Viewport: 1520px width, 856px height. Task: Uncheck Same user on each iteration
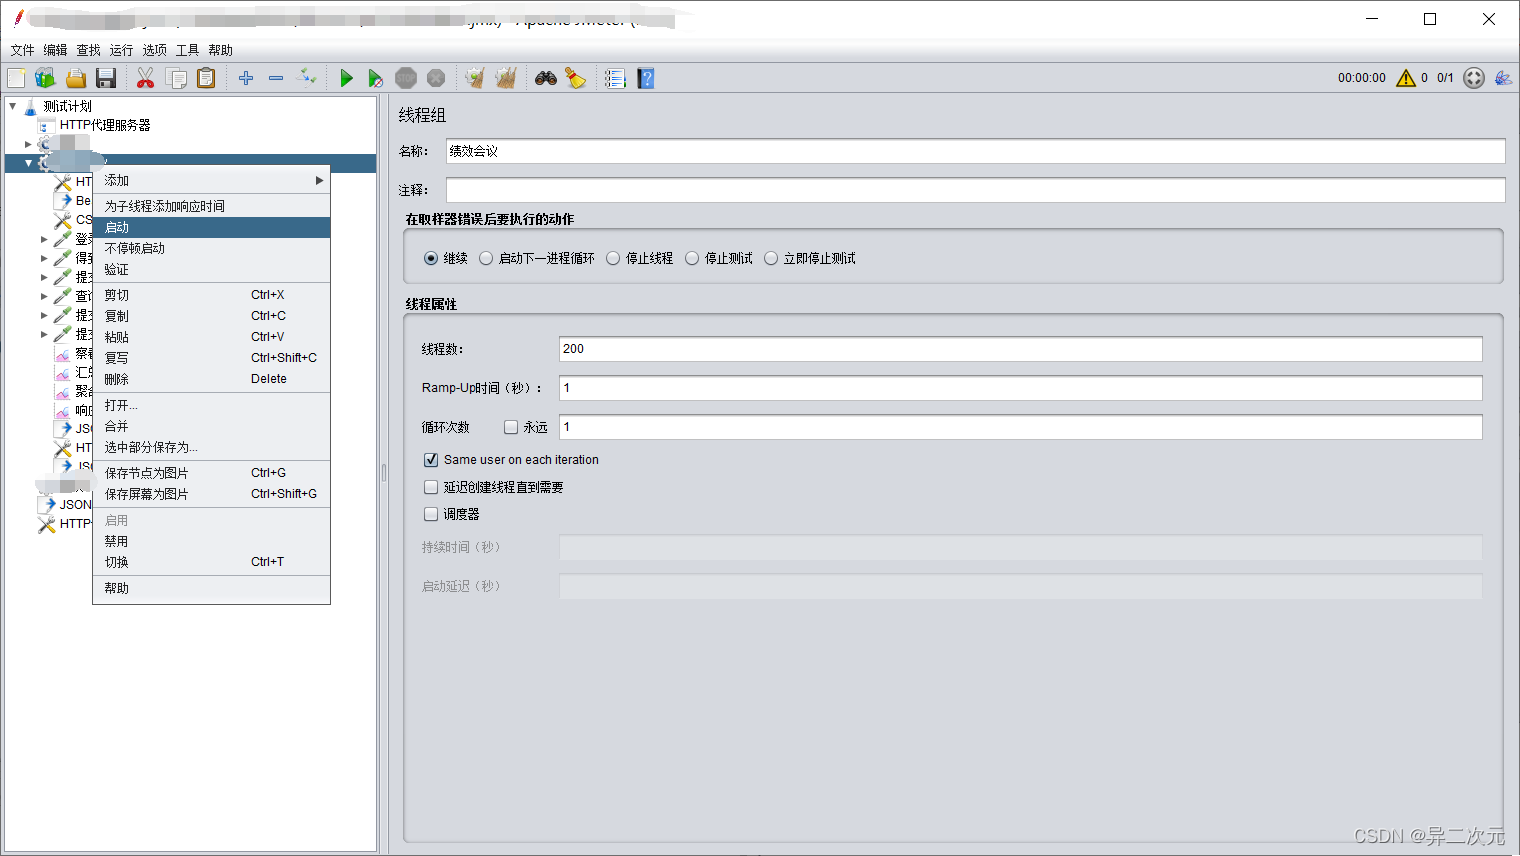[x=431, y=460]
